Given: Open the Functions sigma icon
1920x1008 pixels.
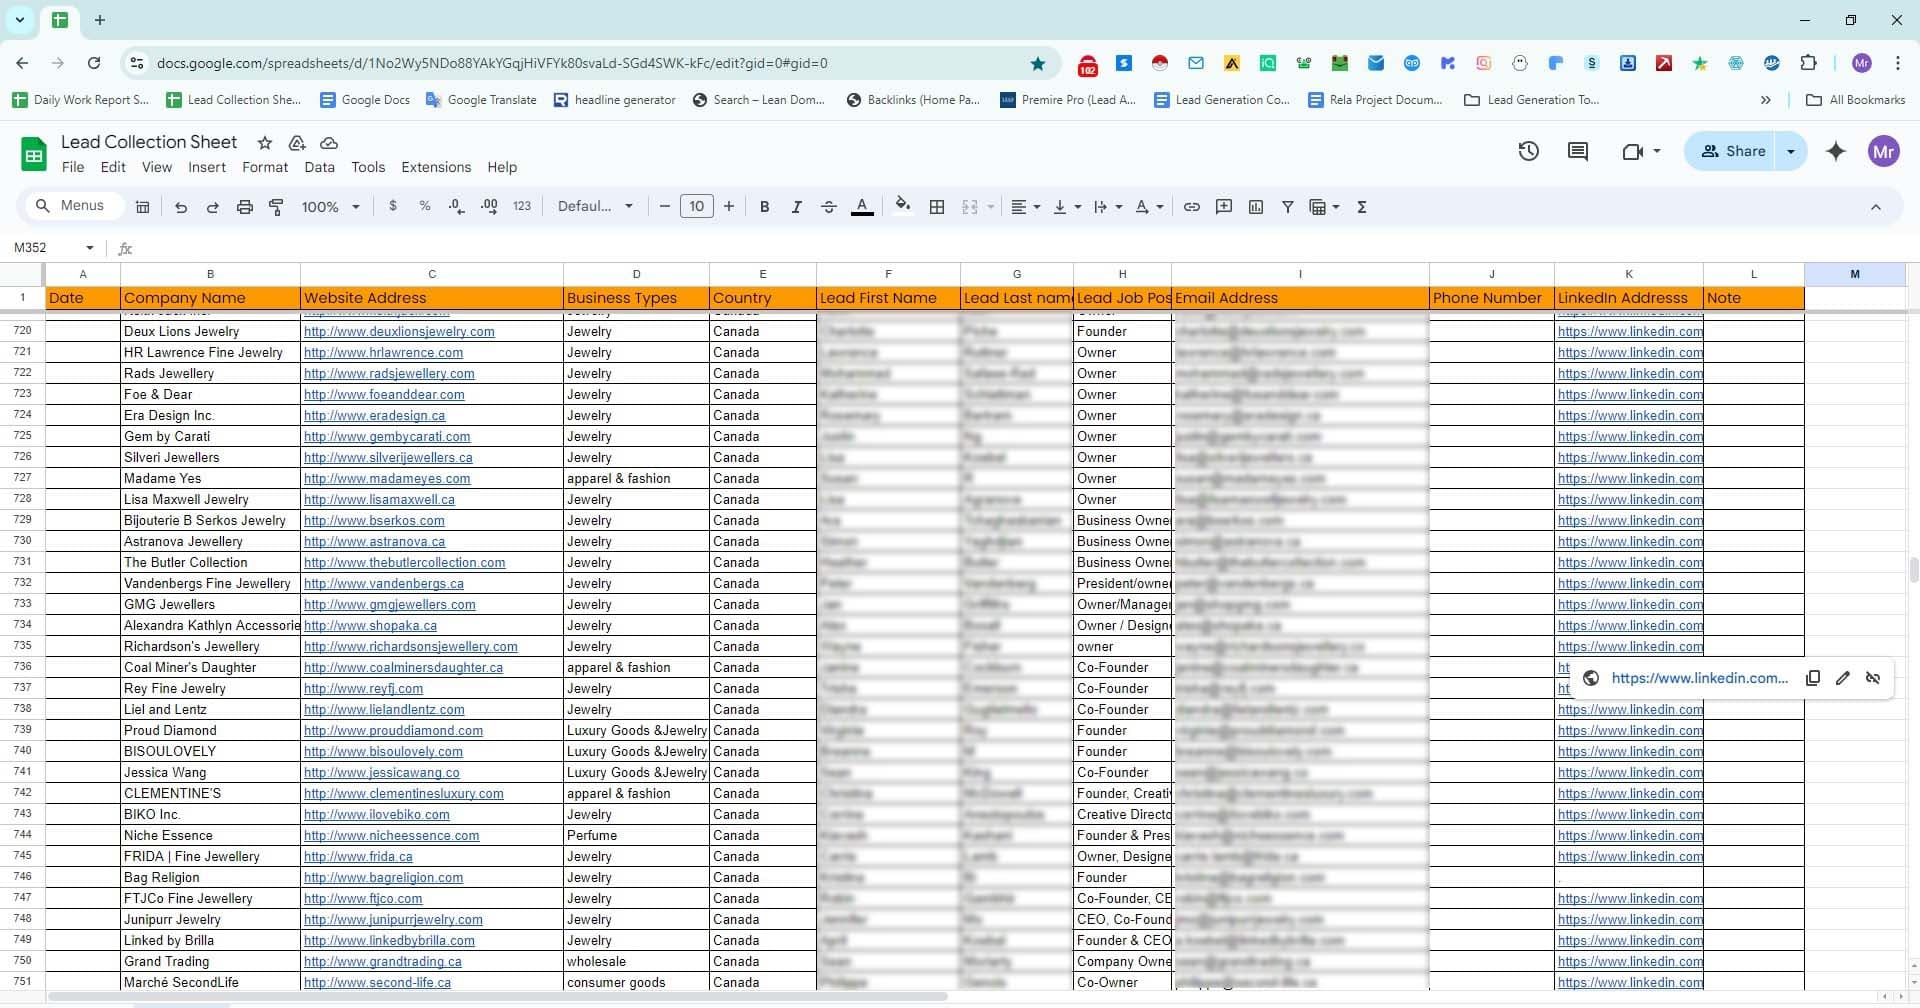Looking at the screenshot, I should [1362, 207].
